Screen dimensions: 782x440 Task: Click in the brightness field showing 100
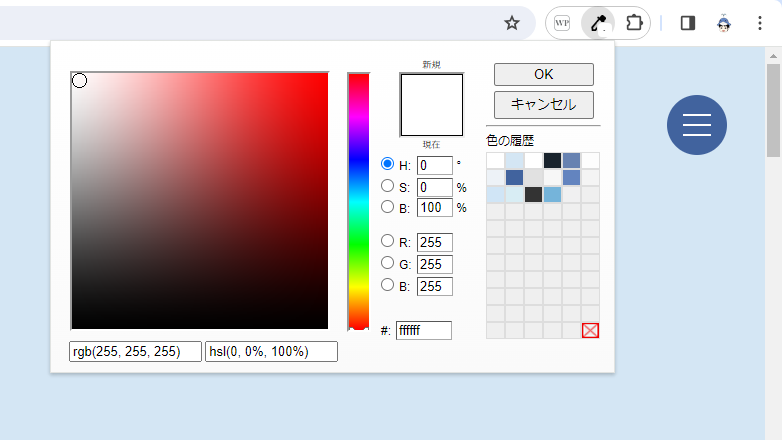(435, 208)
